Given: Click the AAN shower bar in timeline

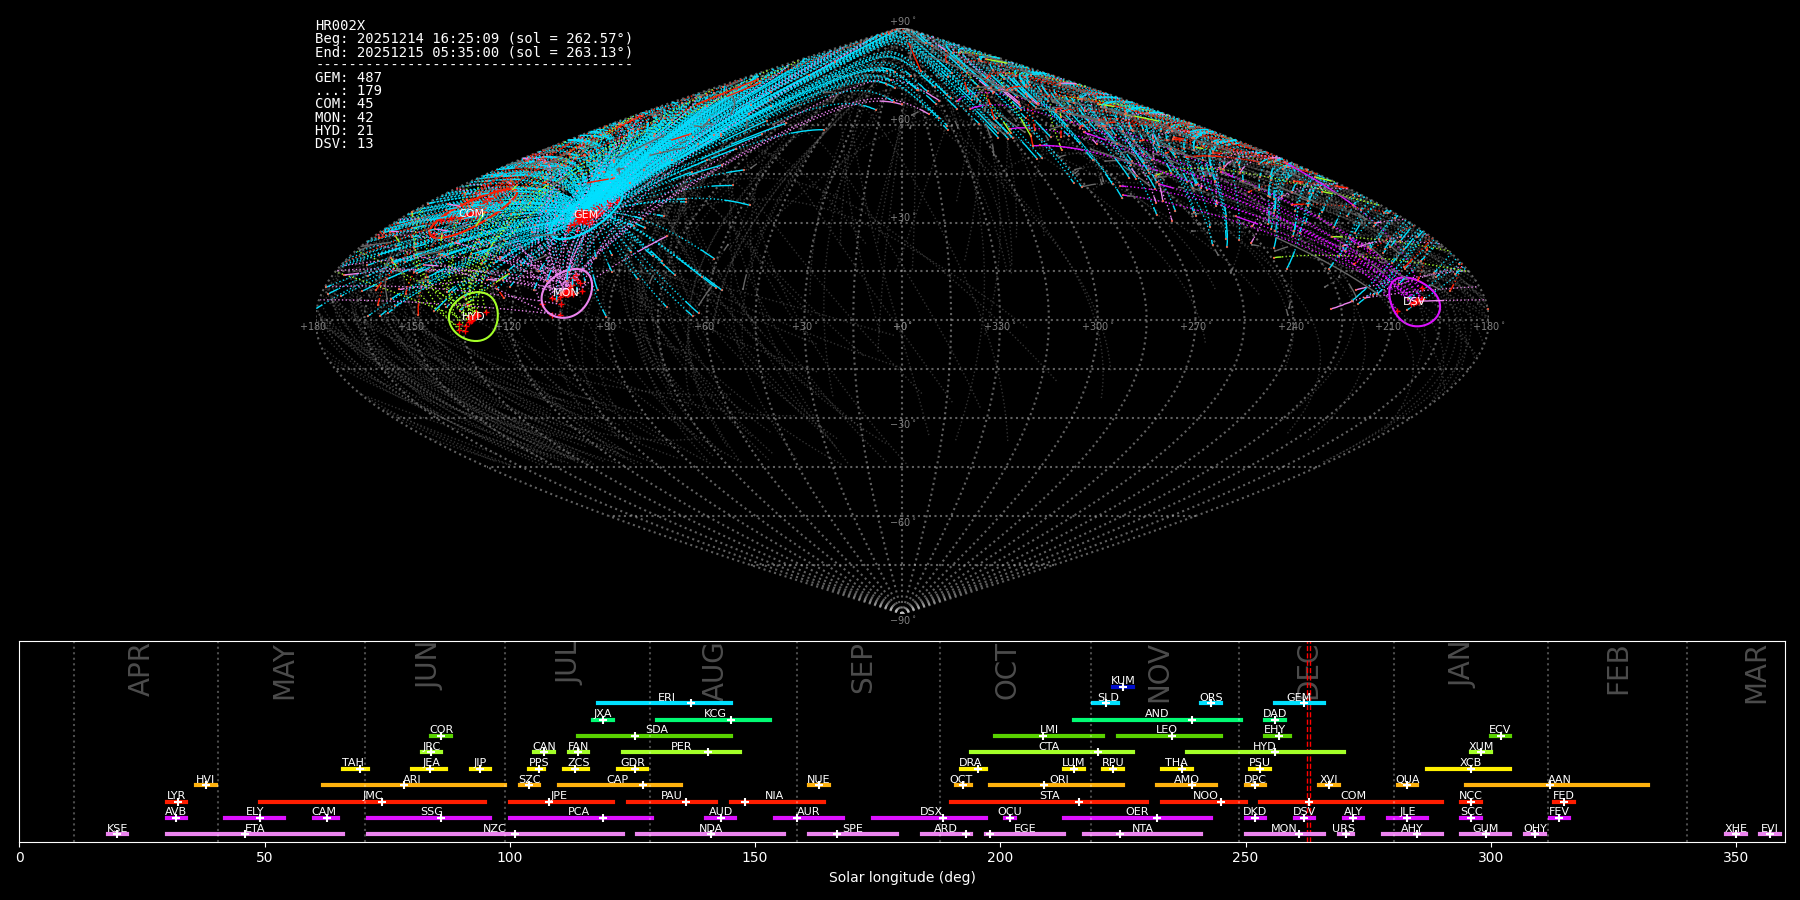Looking at the screenshot, I should coord(1557,785).
